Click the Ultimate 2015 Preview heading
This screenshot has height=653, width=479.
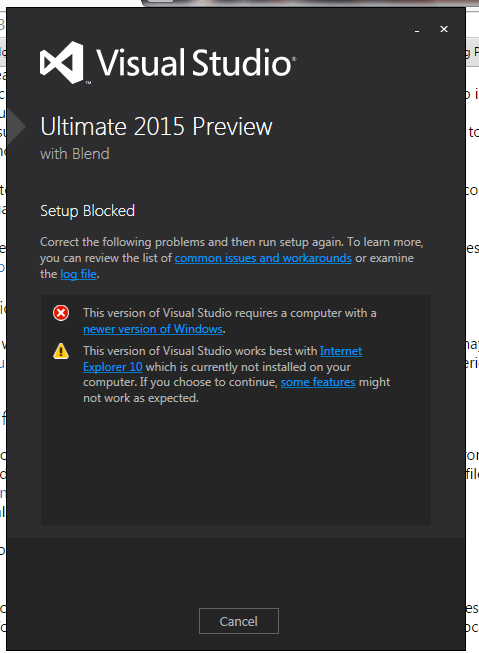point(156,126)
